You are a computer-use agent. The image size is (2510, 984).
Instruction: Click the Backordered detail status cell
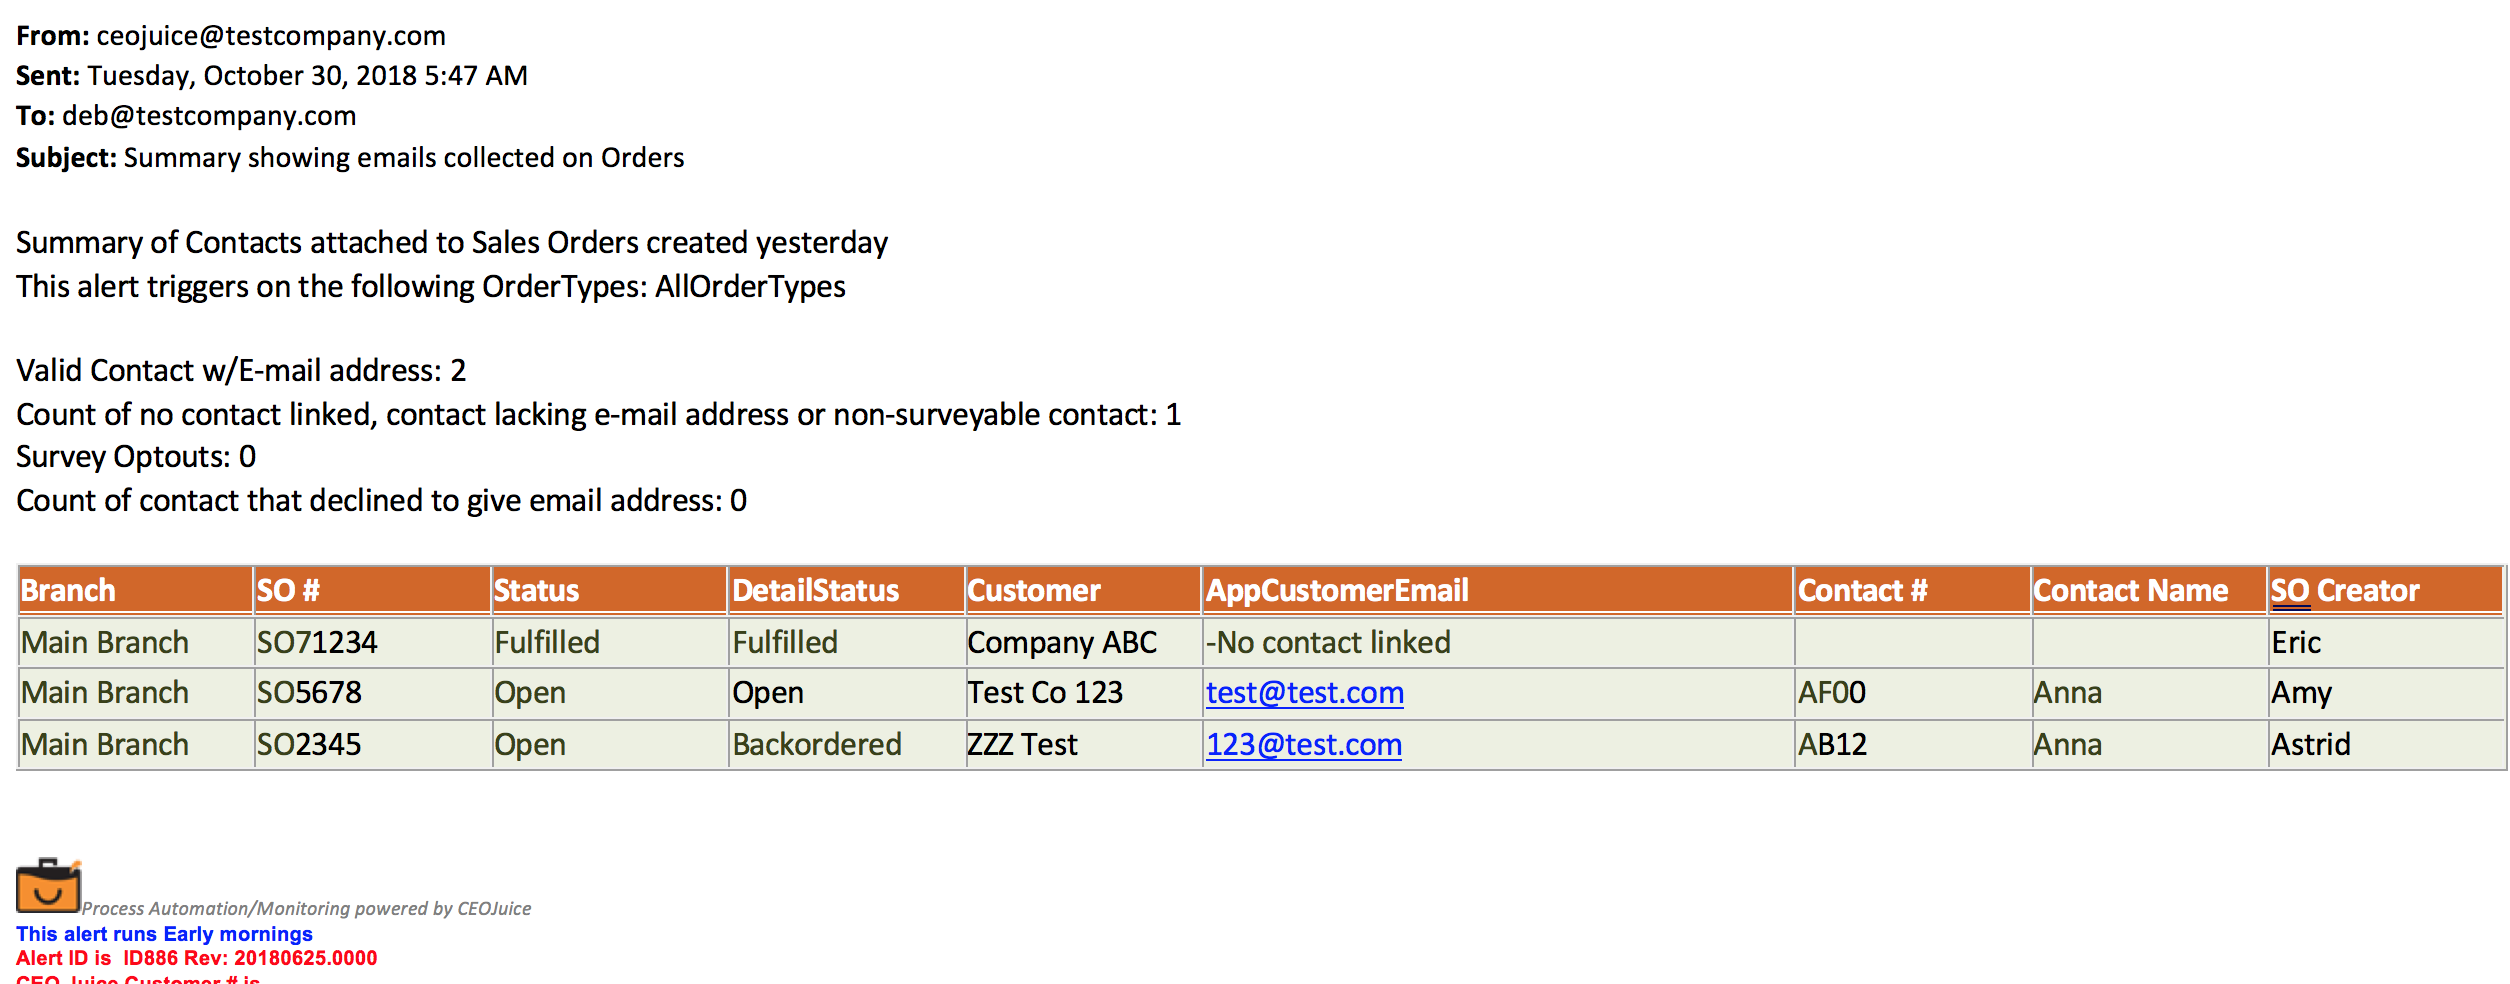(x=846, y=745)
